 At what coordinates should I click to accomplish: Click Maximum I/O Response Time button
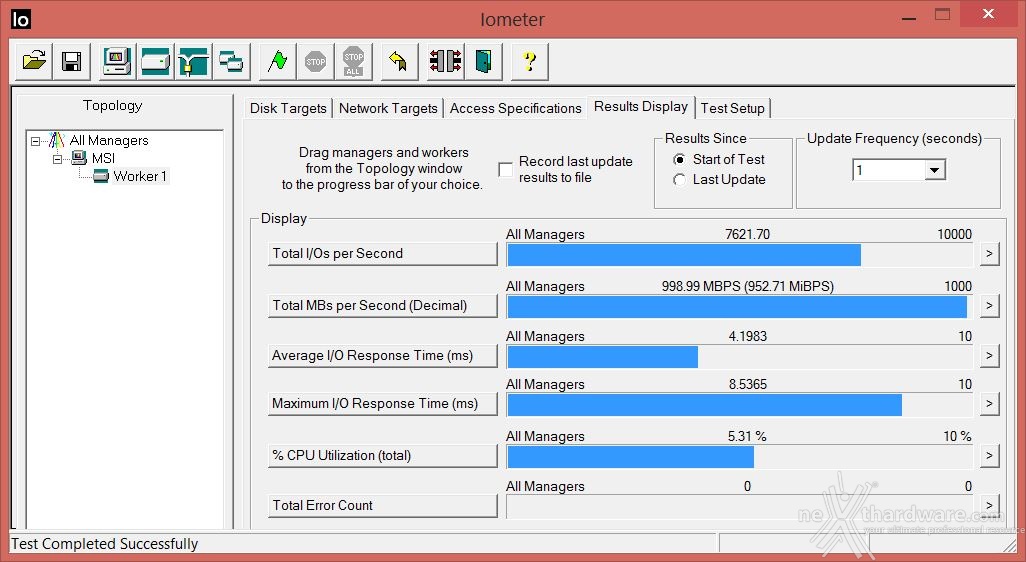[383, 404]
